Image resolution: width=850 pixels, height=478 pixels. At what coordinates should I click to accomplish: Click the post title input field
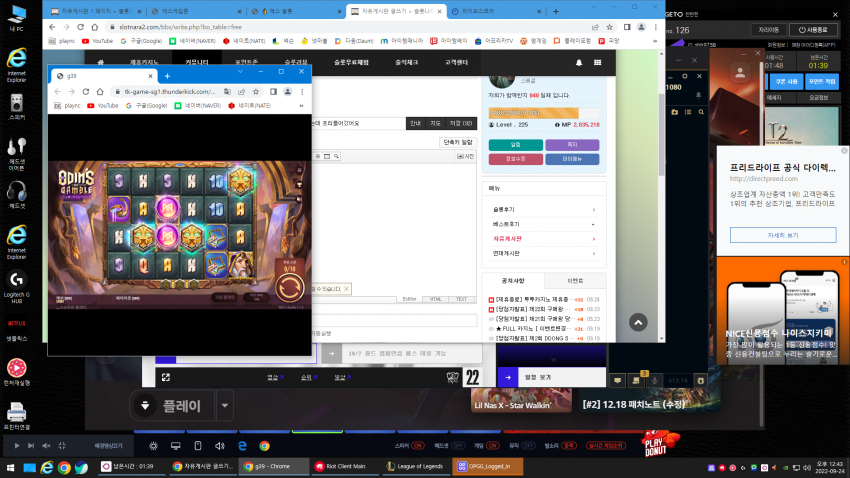(x=359, y=124)
